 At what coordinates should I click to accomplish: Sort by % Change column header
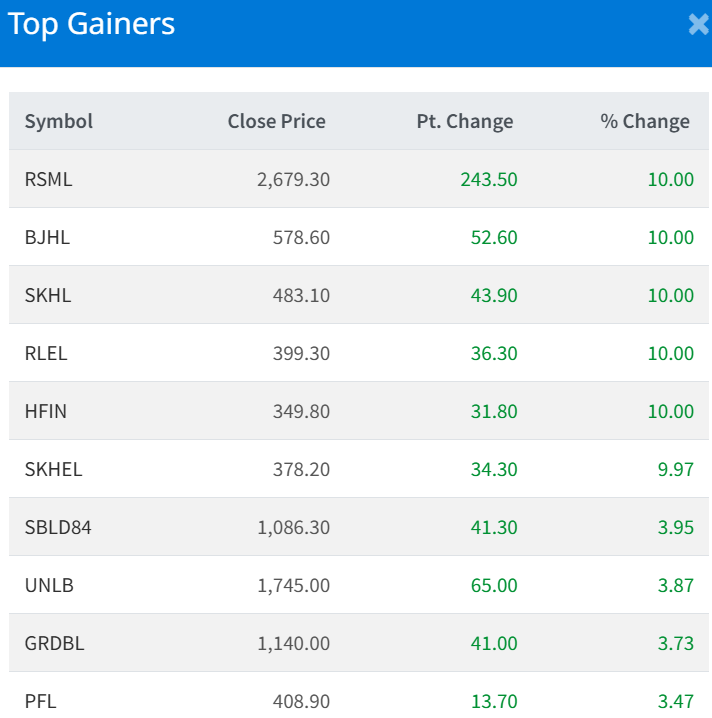tap(645, 122)
